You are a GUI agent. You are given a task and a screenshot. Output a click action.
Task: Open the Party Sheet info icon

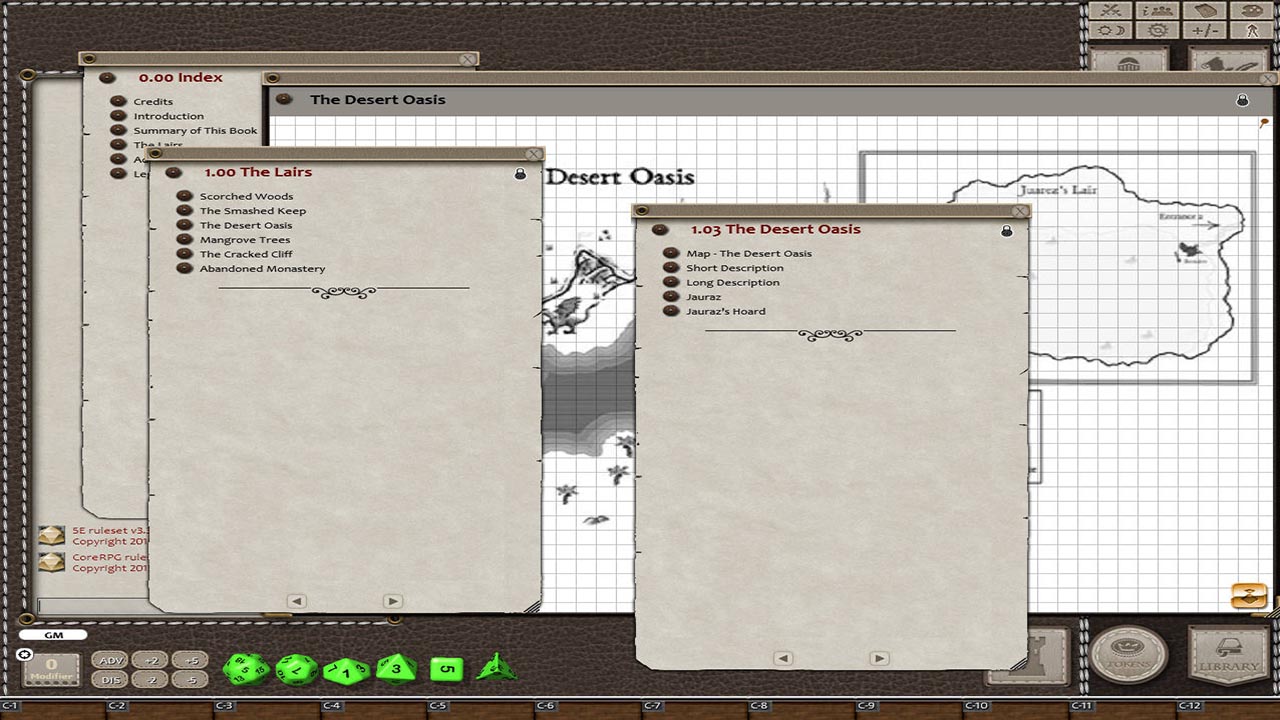pos(1157,12)
